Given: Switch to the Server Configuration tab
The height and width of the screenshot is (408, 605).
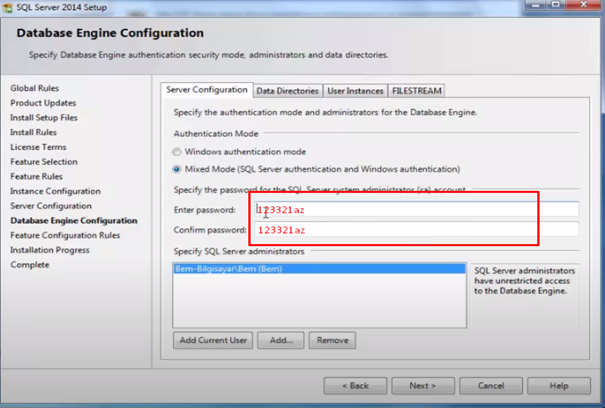Looking at the screenshot, I should 207,90.
